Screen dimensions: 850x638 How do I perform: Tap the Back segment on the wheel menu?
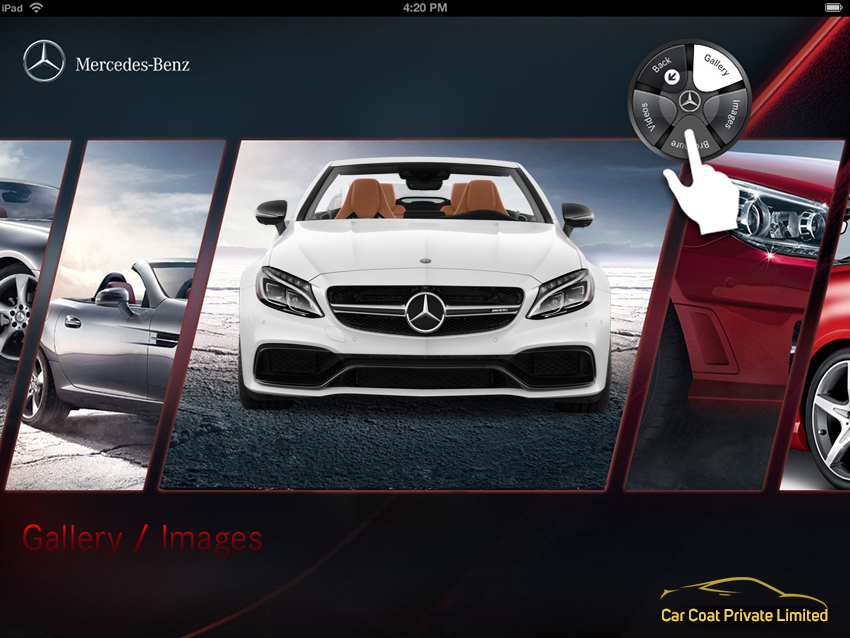[660, 69]
